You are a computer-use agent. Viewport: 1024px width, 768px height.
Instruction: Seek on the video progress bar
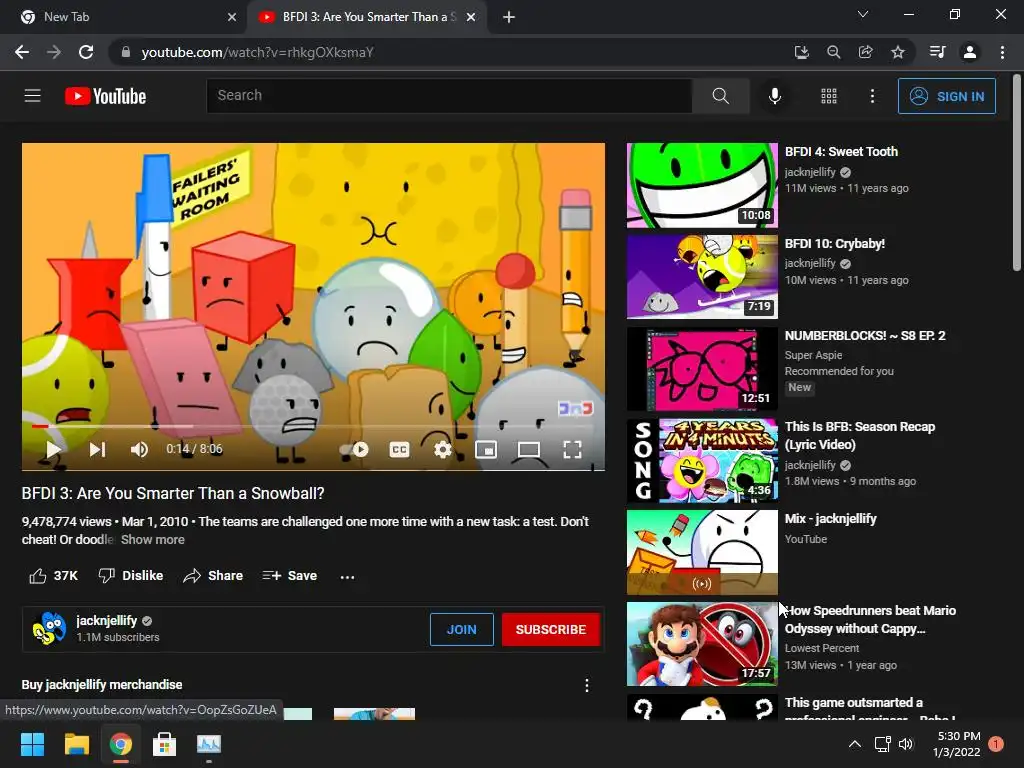click(313, 426)
